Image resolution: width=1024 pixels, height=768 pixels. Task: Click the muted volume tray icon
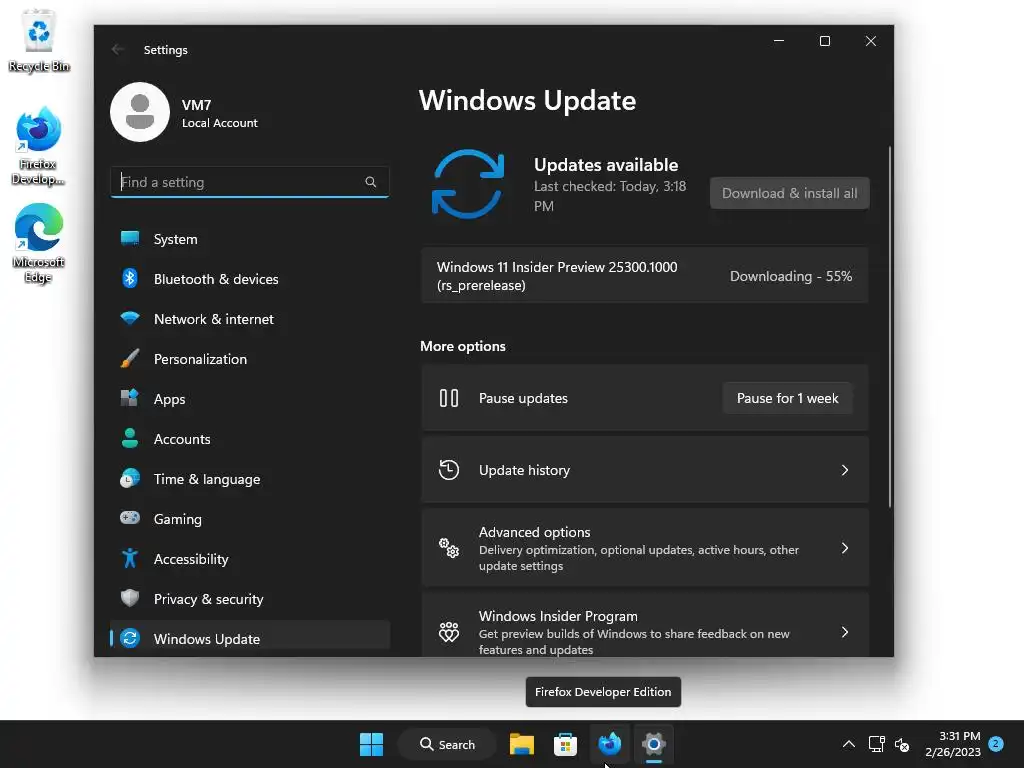902,744
